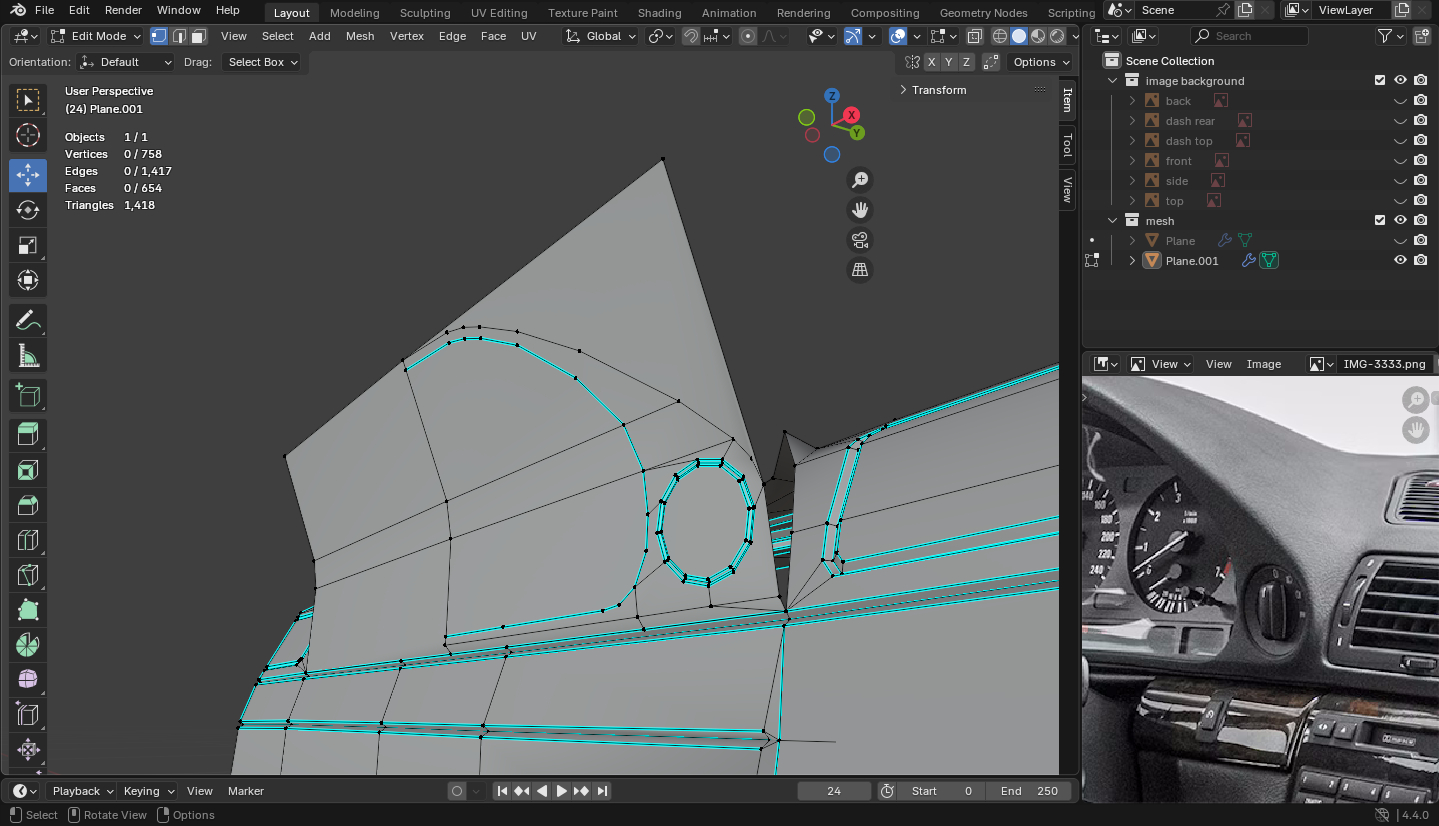Screen dimensions: 1439x826
Task: Expand the Plane.001 object tree
Action: pyautogui.click(x=1132, y=260)
